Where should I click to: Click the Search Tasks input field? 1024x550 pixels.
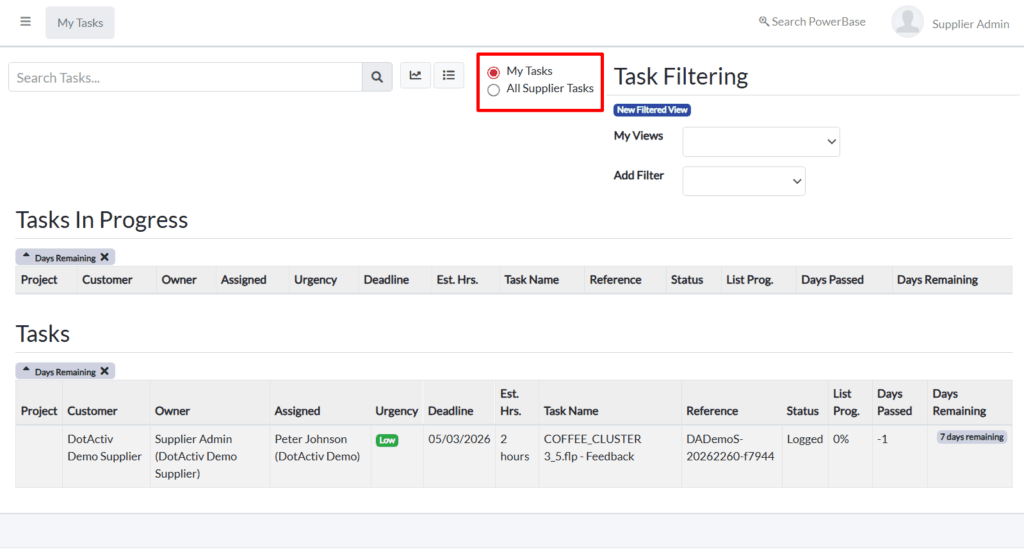click(x=185, y=77)
